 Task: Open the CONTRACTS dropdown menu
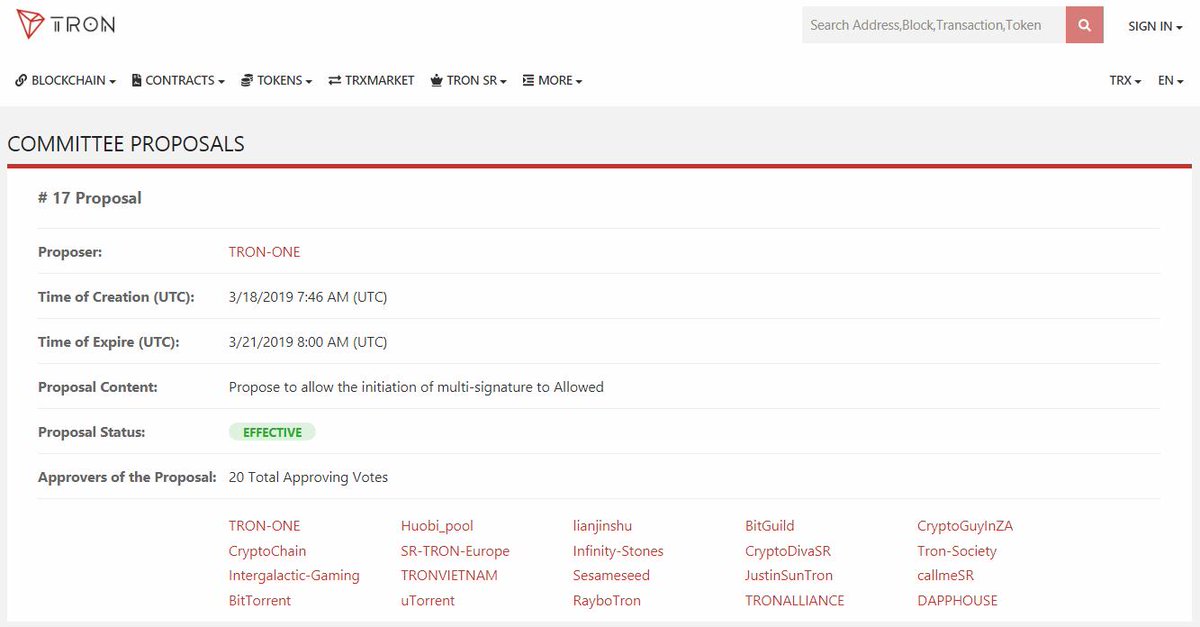[178, 80]
